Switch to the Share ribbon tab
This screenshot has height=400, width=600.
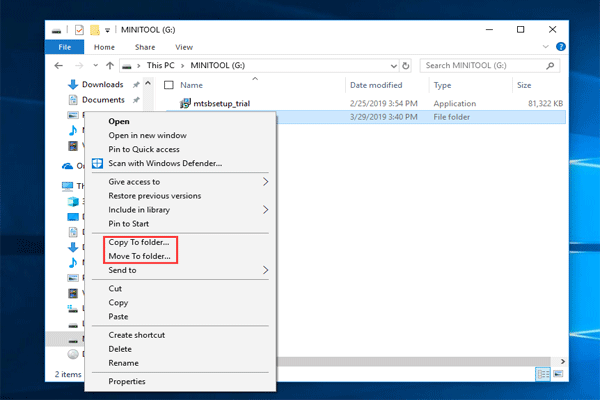coord(145,47)
